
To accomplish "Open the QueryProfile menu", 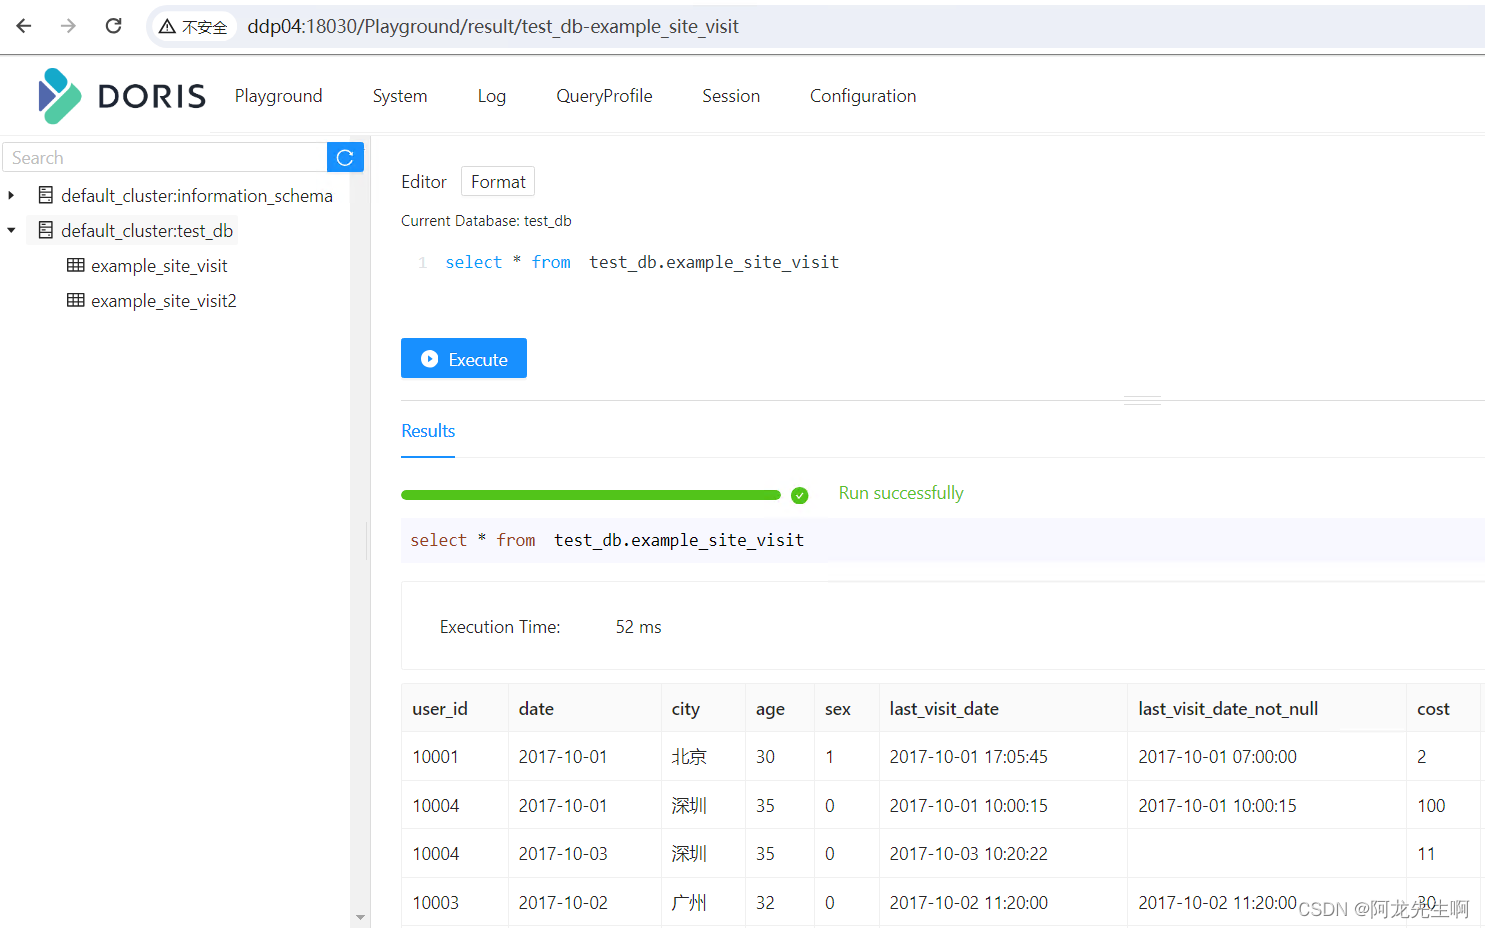I will 604,96.
